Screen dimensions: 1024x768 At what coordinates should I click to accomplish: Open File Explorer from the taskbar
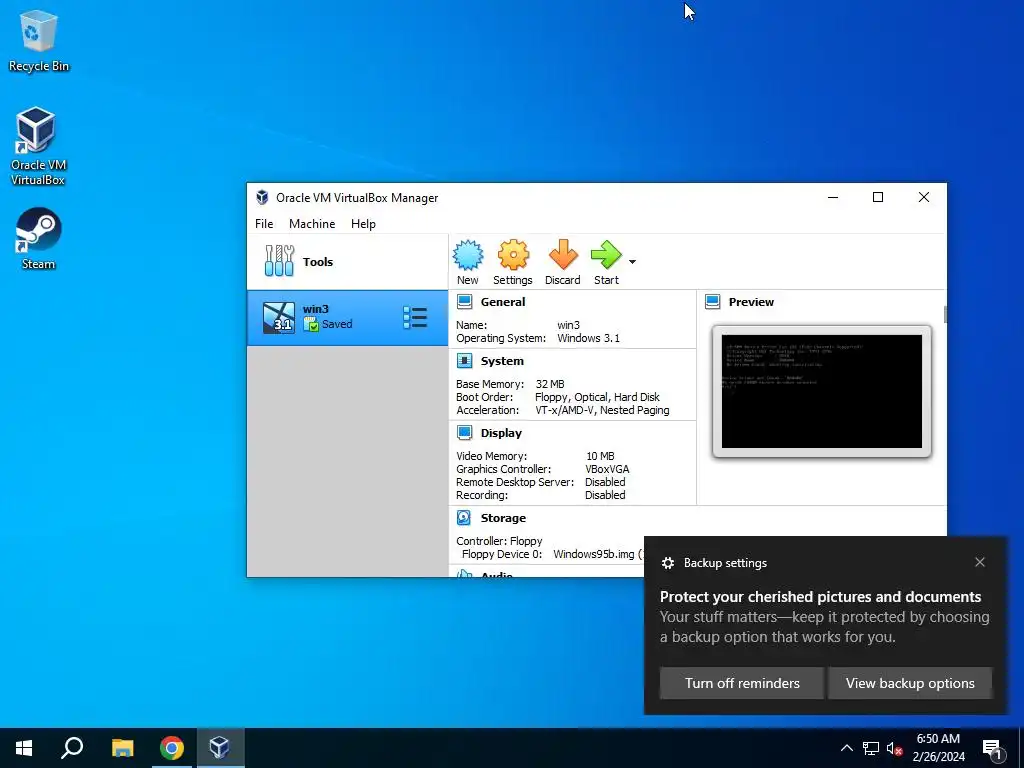tap(122, 748)
